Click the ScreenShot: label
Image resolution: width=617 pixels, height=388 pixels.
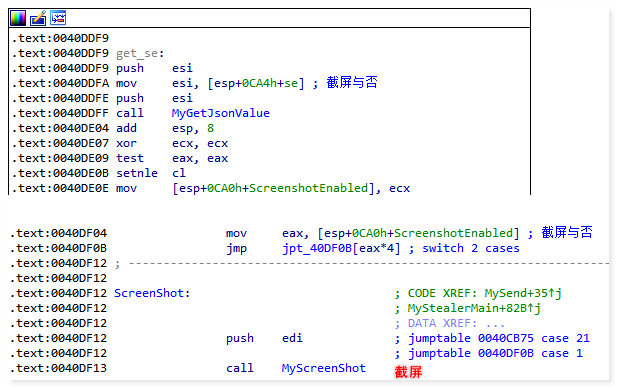(152, 293)
